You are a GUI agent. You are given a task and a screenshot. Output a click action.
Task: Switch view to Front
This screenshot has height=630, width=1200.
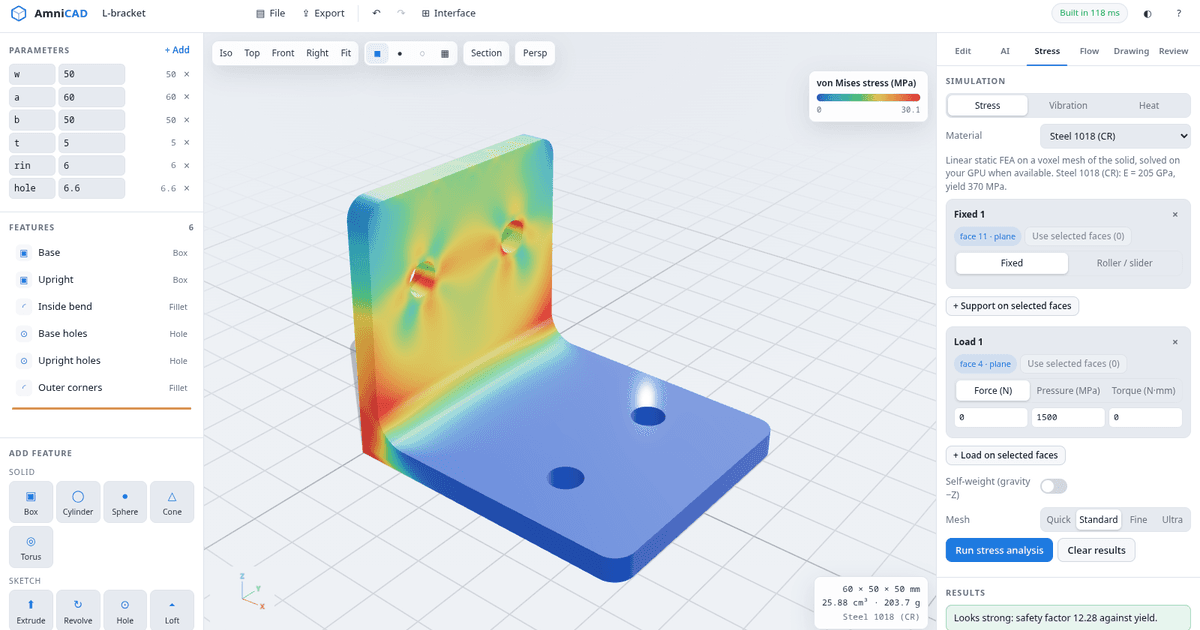pos(283,53)
